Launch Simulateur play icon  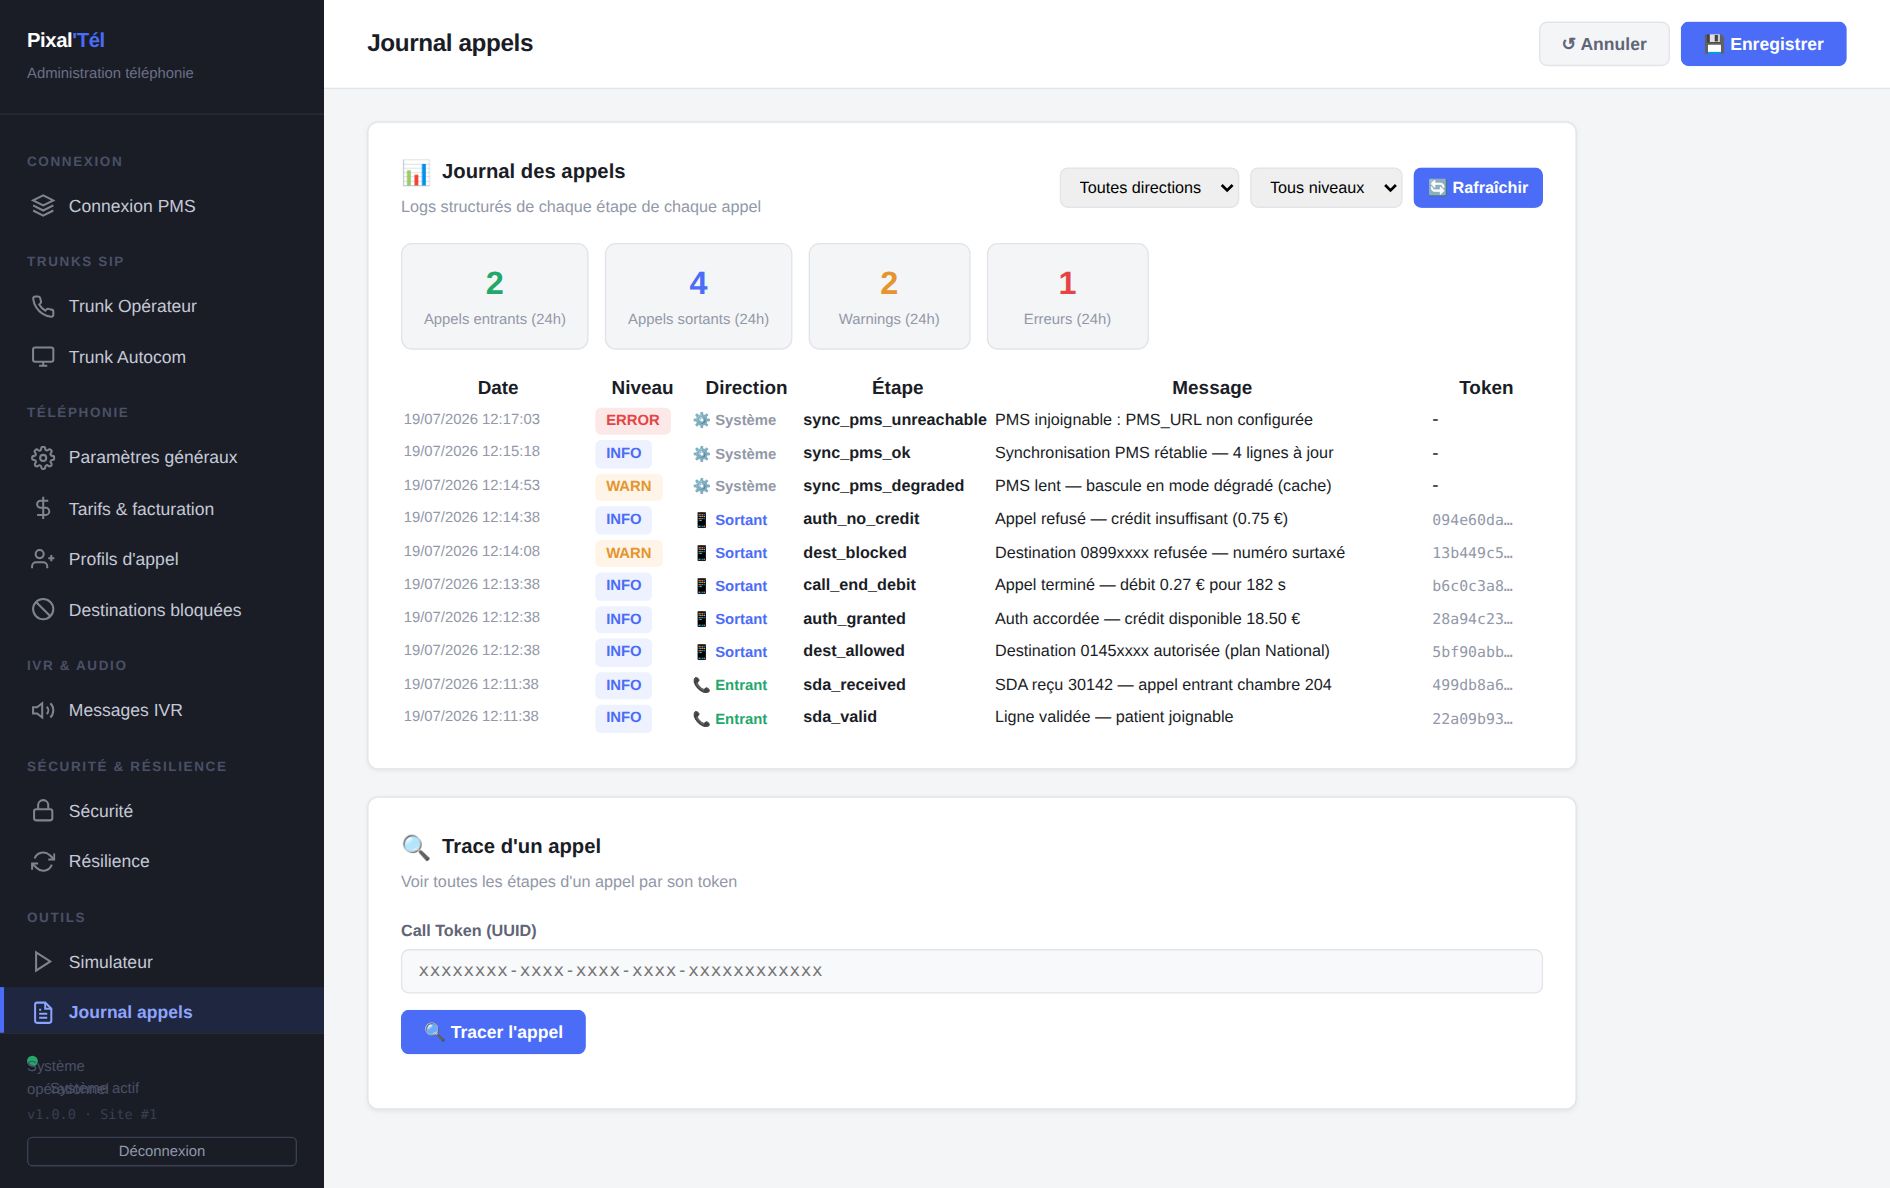pyautogui.click(x=43, y=962)
